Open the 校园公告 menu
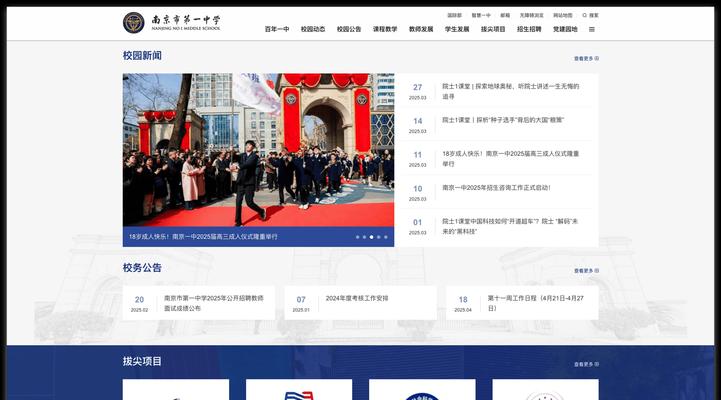The image size is (721, 400). coord(349,29)
